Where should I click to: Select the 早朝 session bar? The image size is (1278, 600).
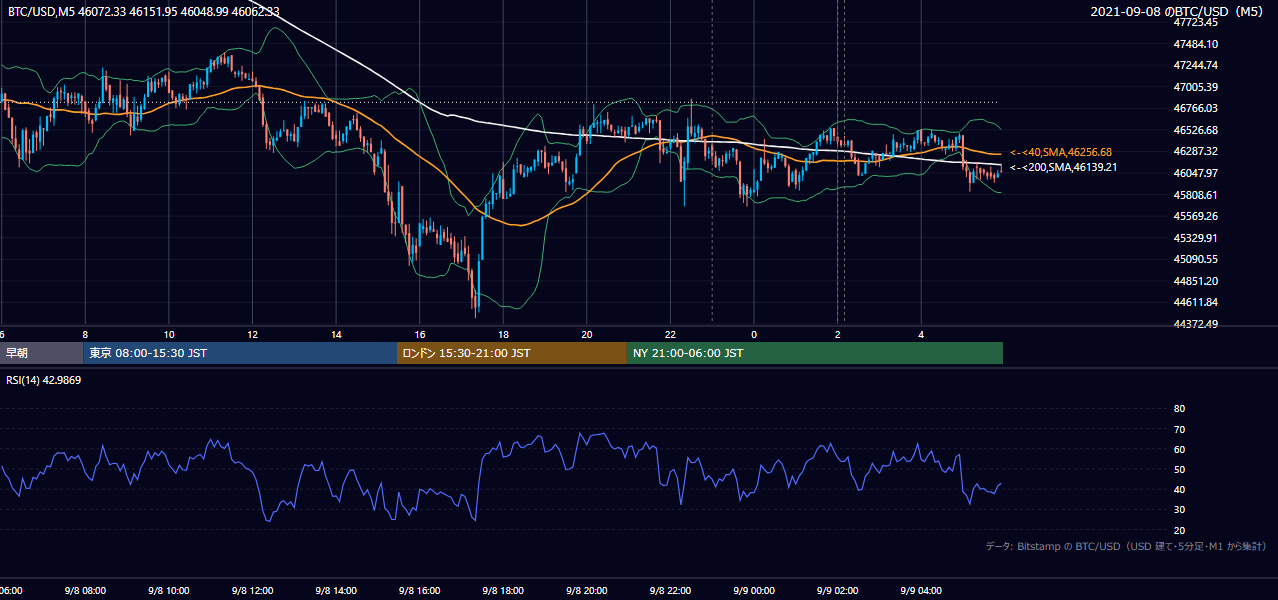tap(41, 353)
